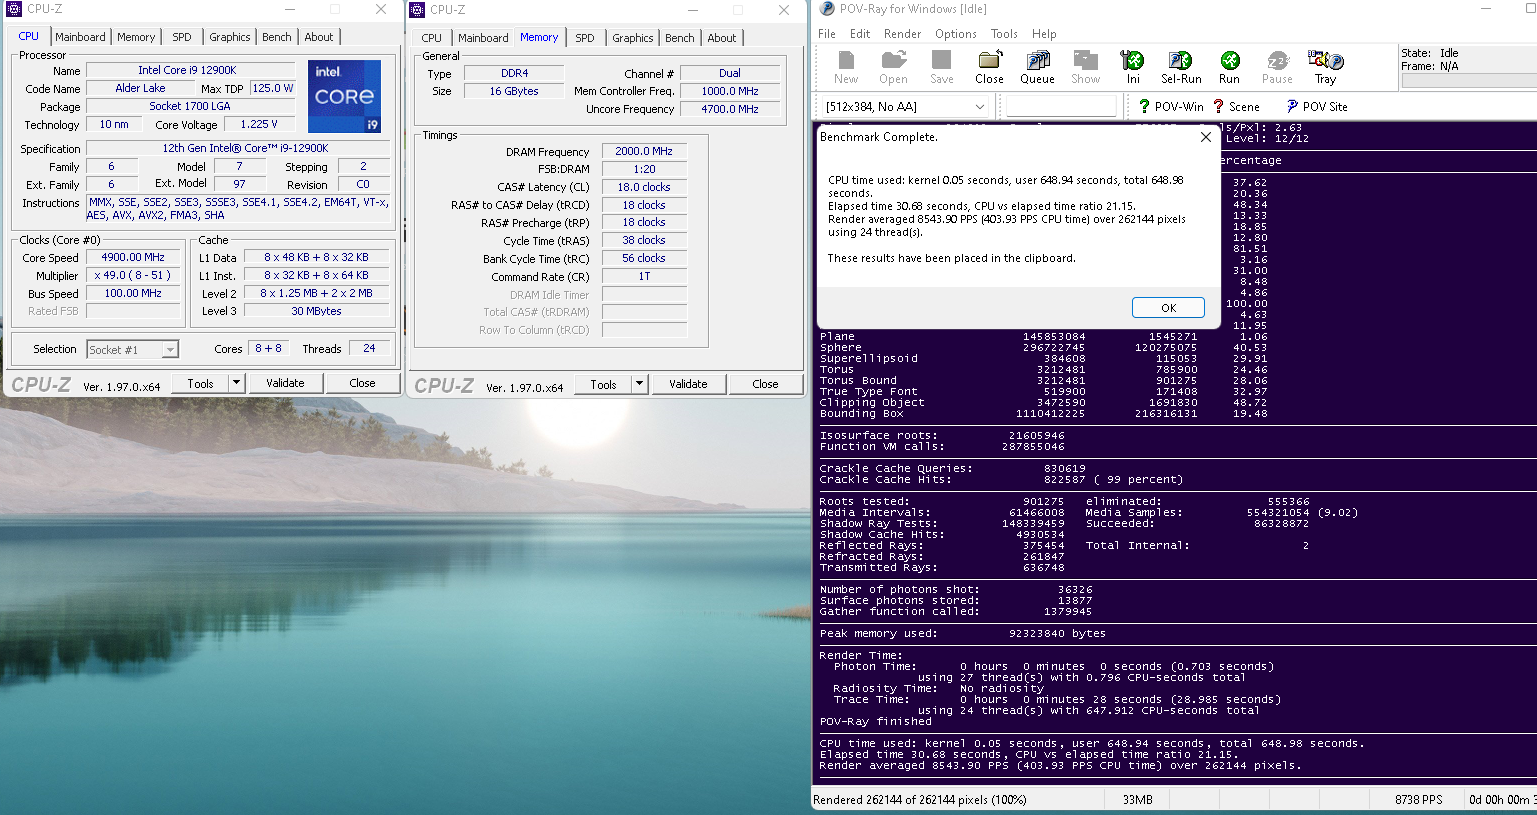1537x815 pixels.
Task: Click the Command Rate 1T value
Action: coord(644,276)
